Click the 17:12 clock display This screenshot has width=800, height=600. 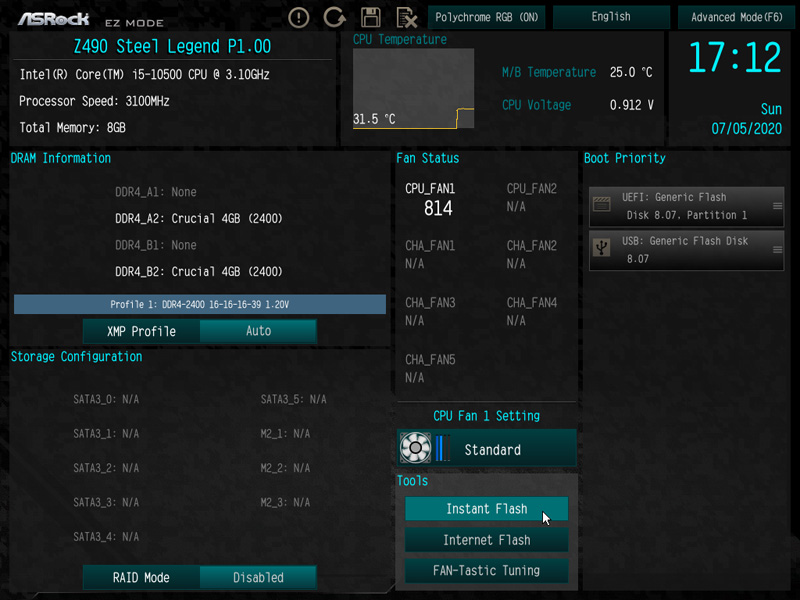pyautogui.click(x=734, y=57)
